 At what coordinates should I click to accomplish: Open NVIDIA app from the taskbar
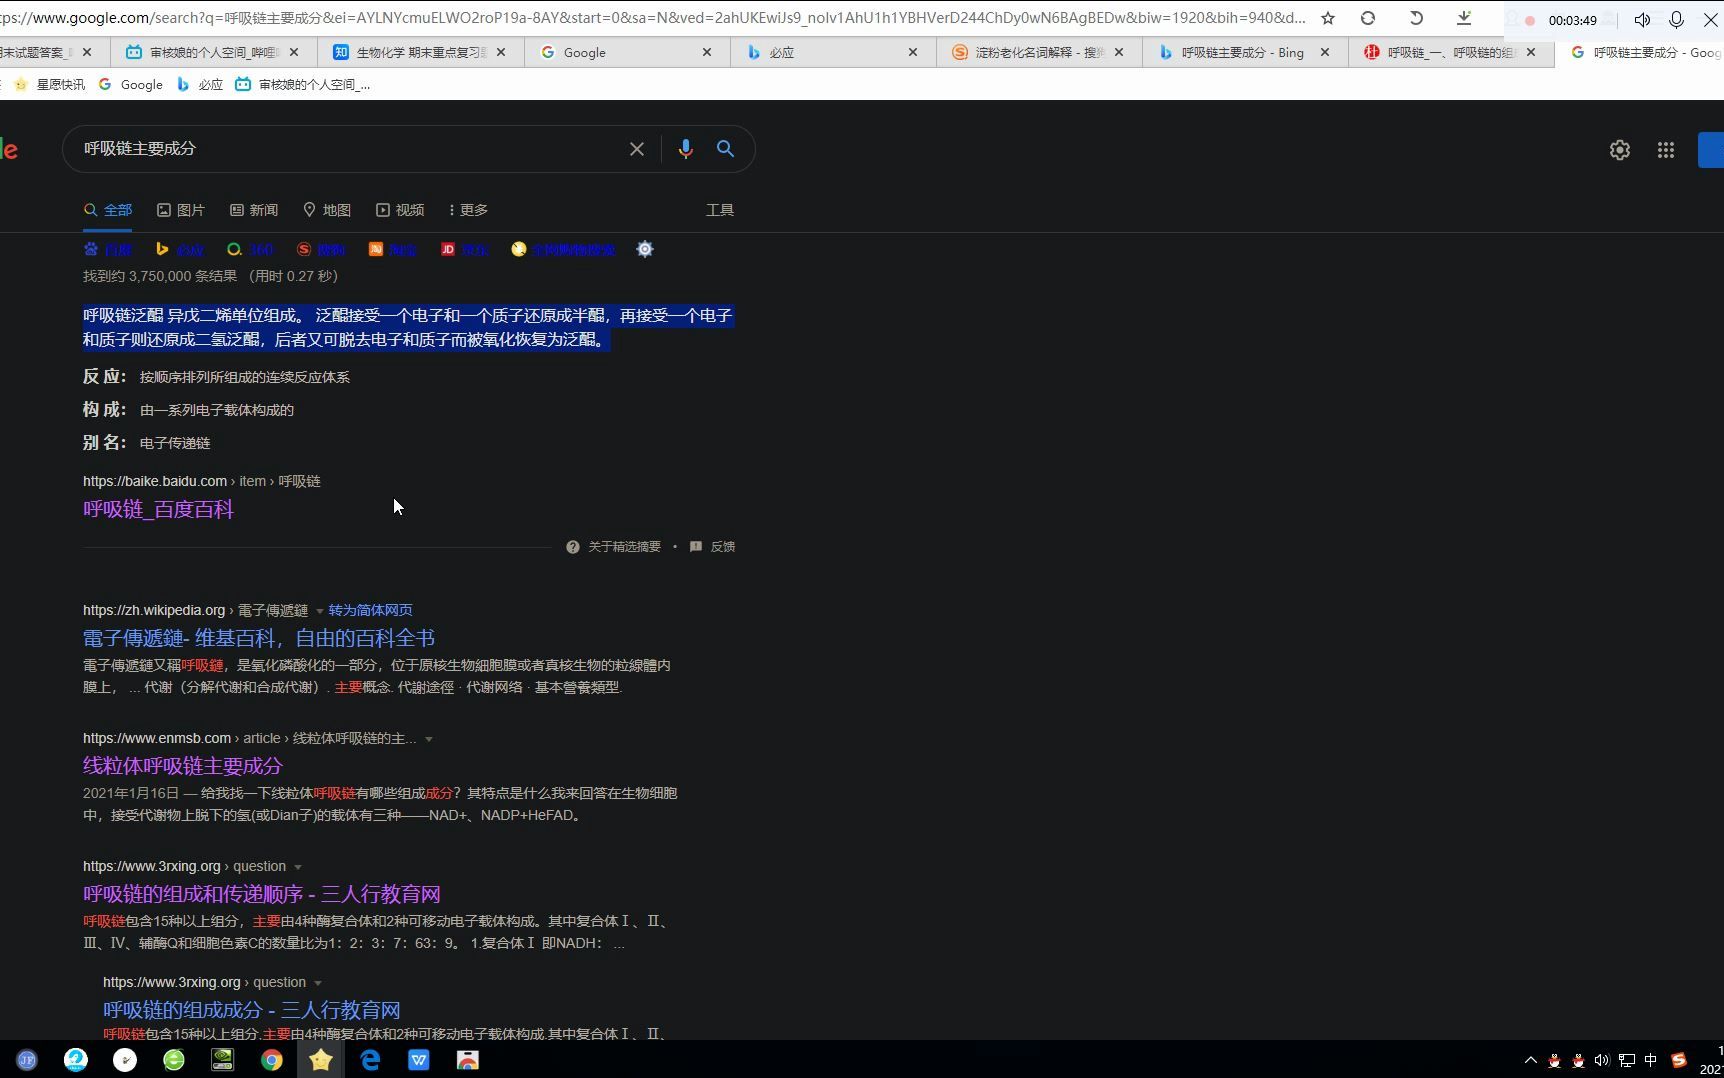click(x=223, y=1060)
